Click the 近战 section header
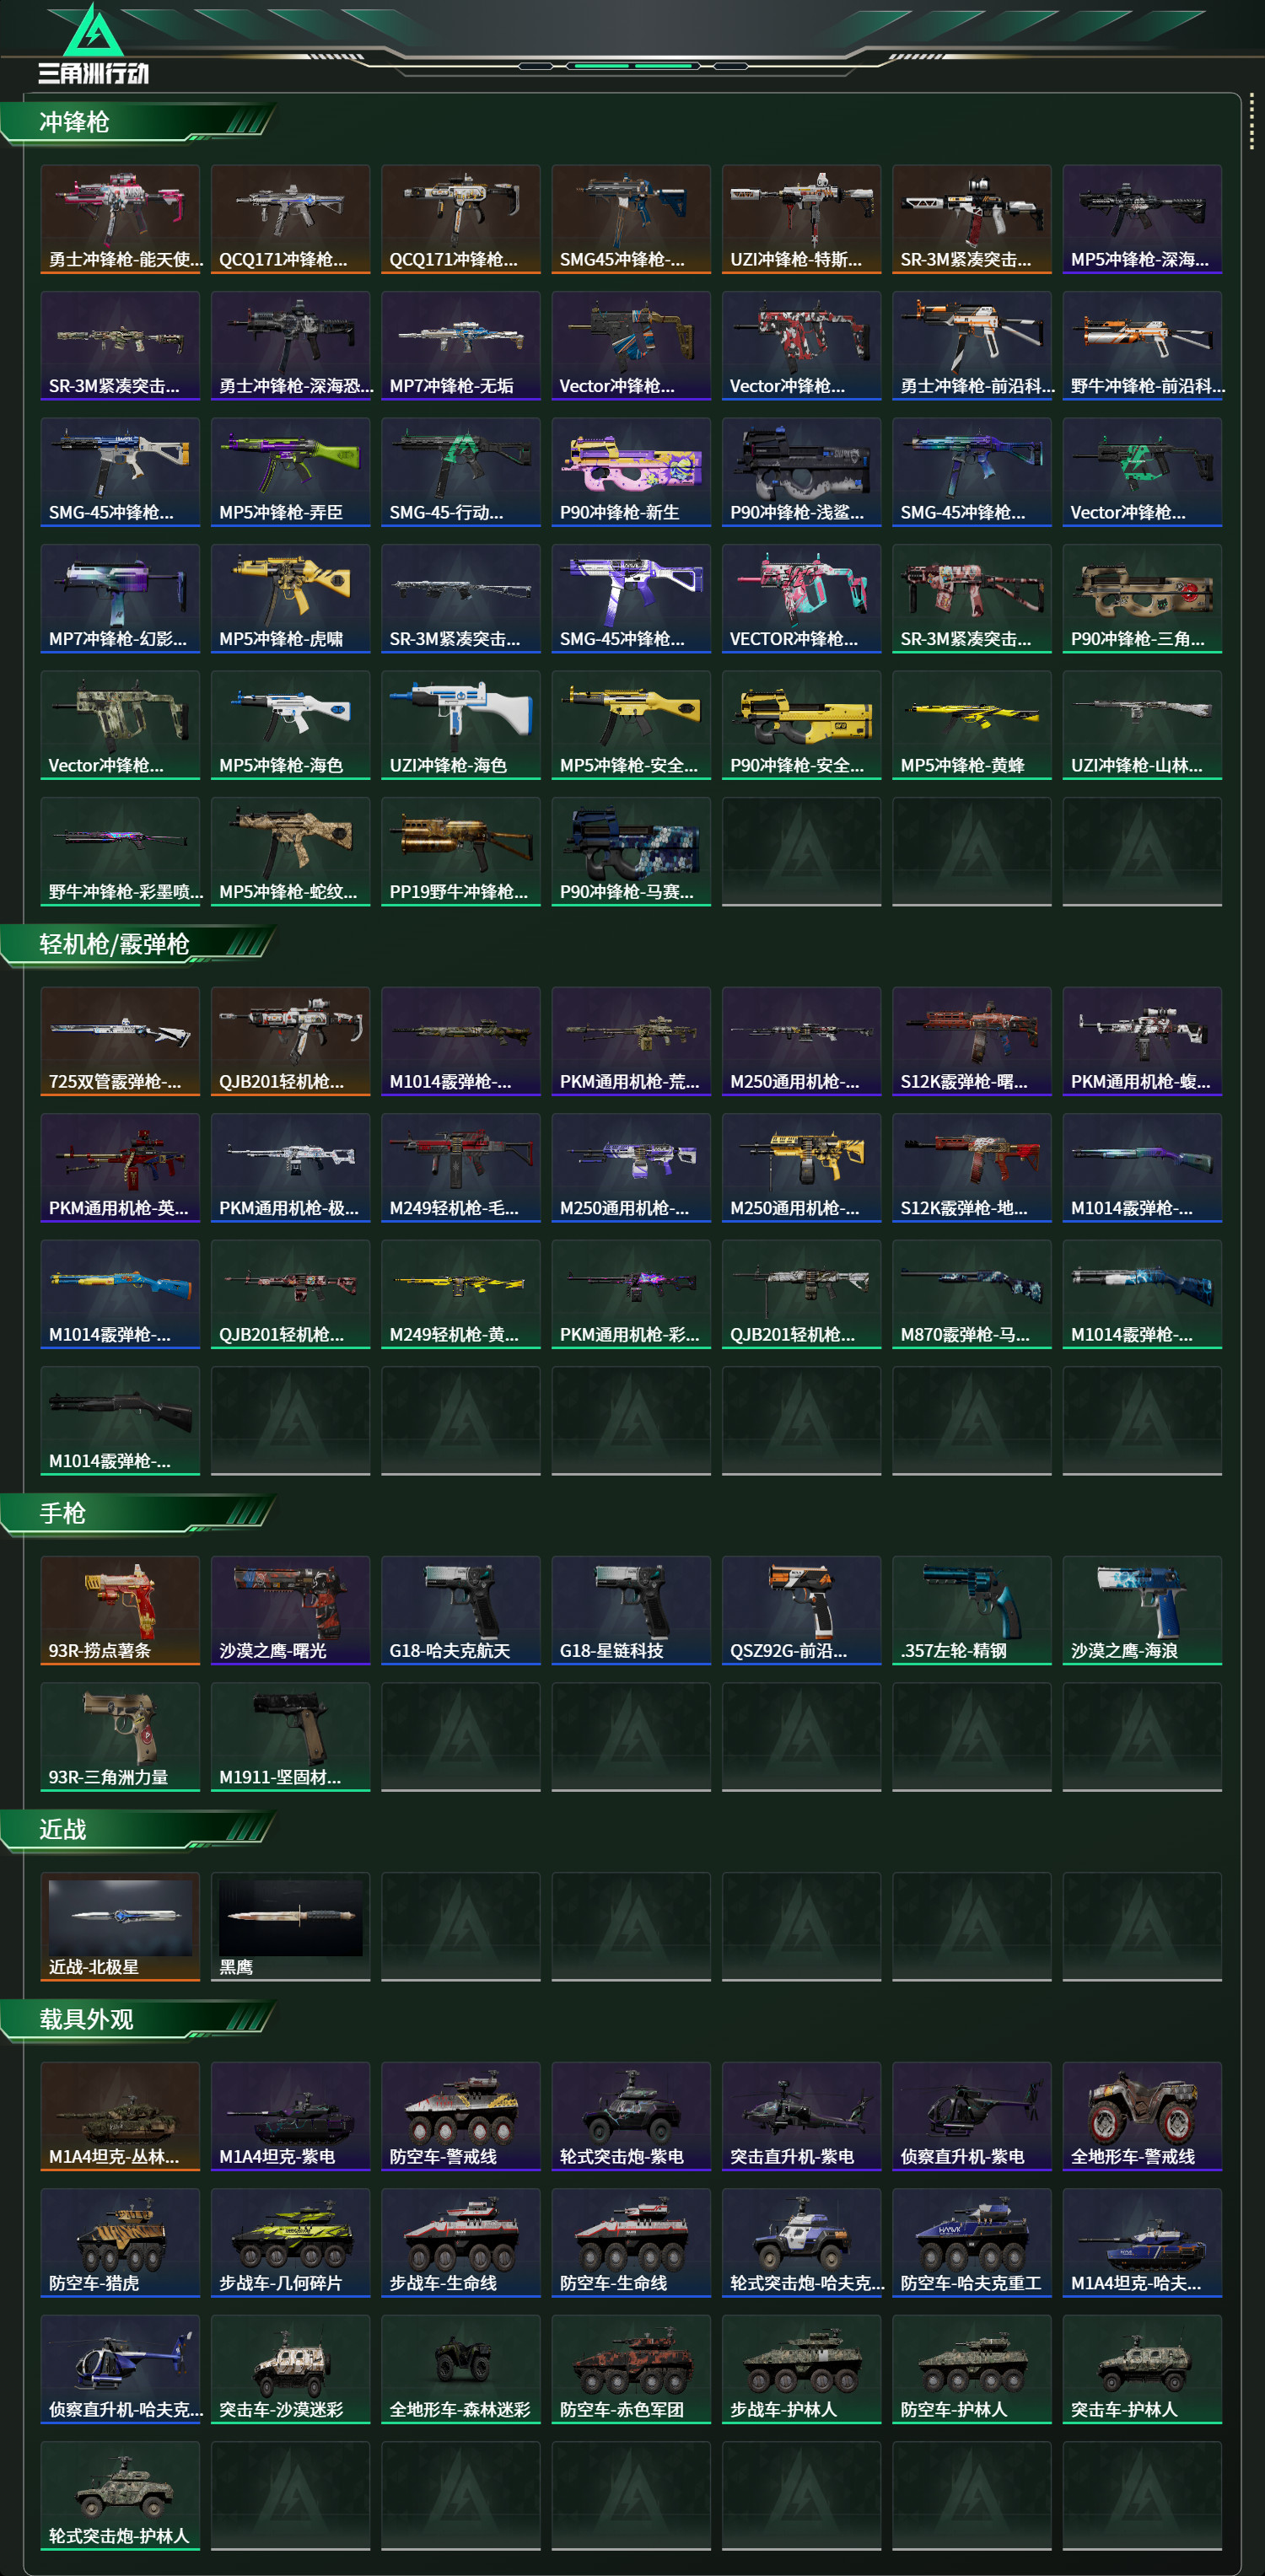 [62, 1829]
